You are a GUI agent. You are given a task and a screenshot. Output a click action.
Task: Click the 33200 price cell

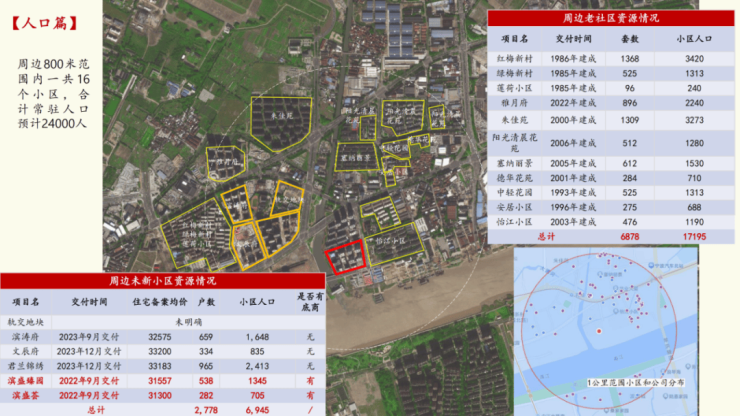(x=160, y=352)
